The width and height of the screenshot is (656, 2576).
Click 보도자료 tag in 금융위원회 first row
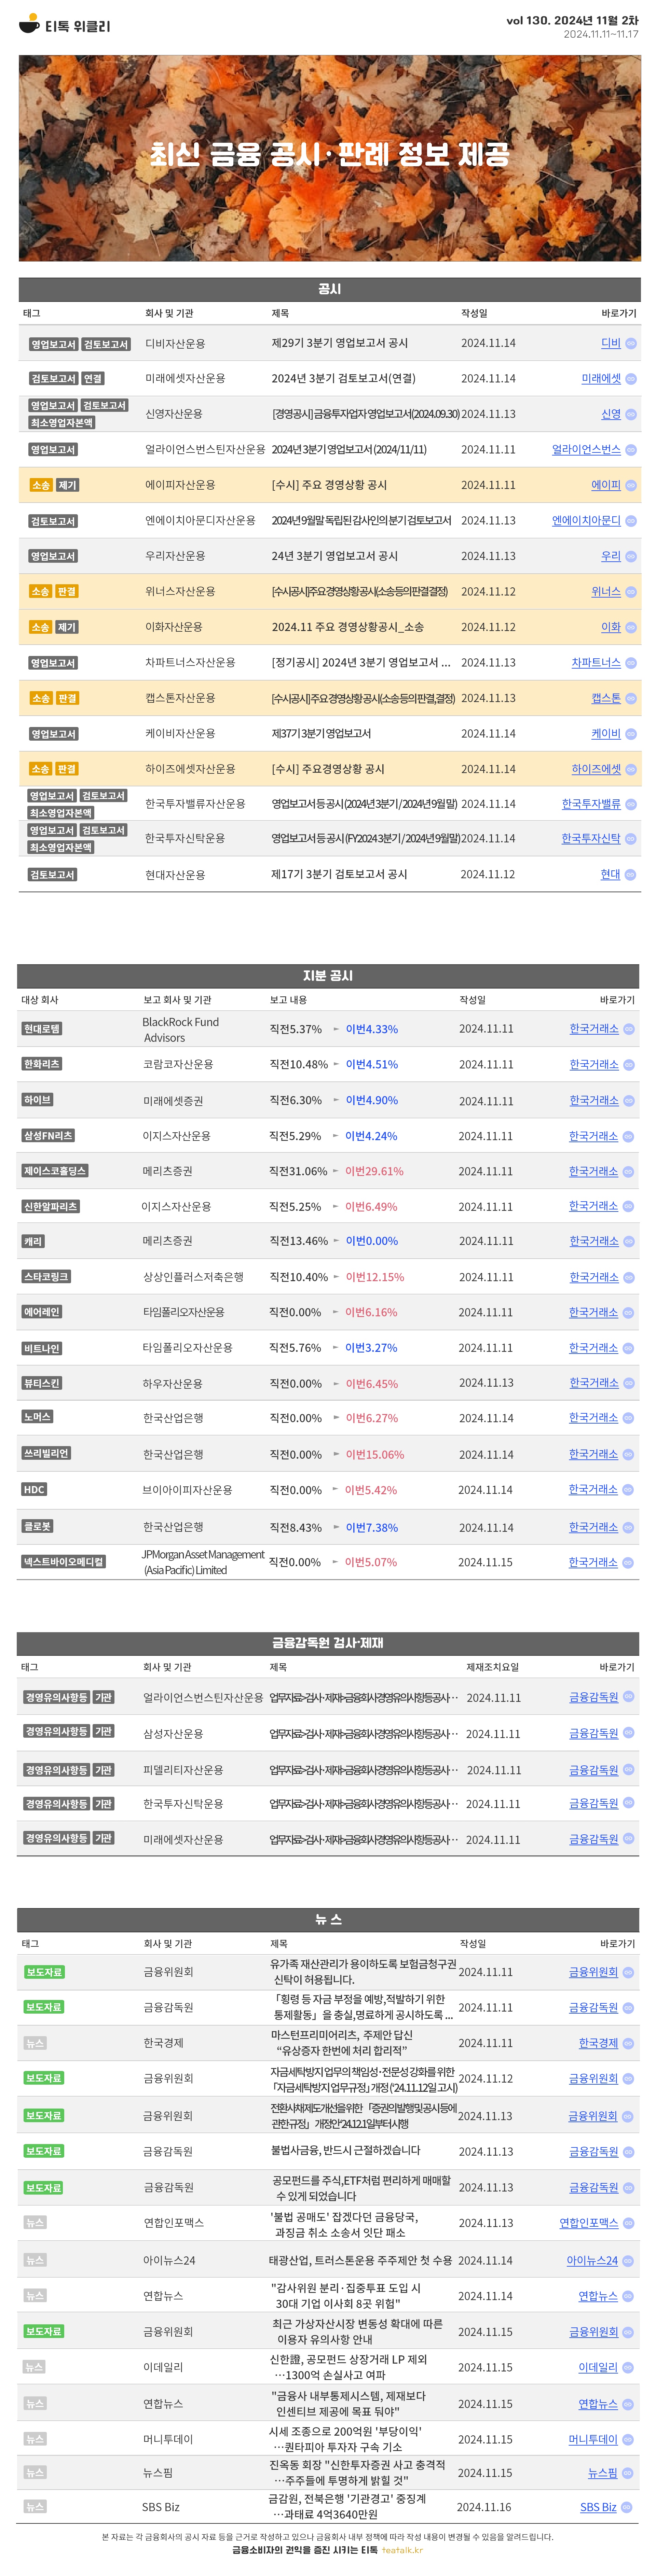[44, 1972]
